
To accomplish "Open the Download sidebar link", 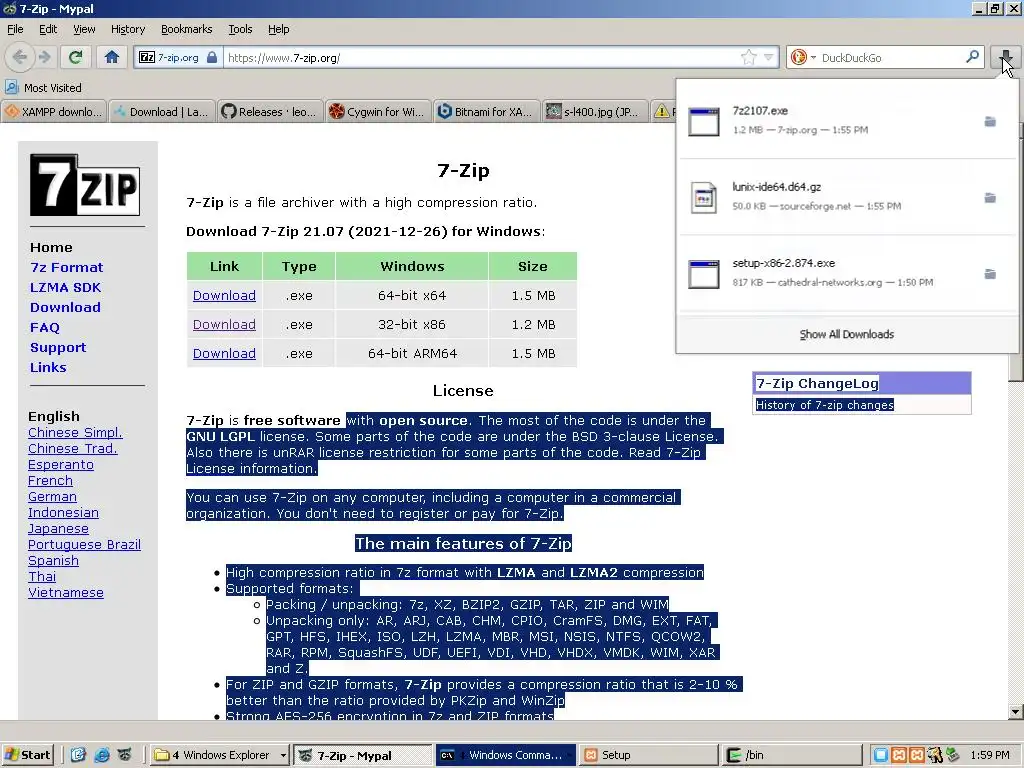I will click(65, 307).
